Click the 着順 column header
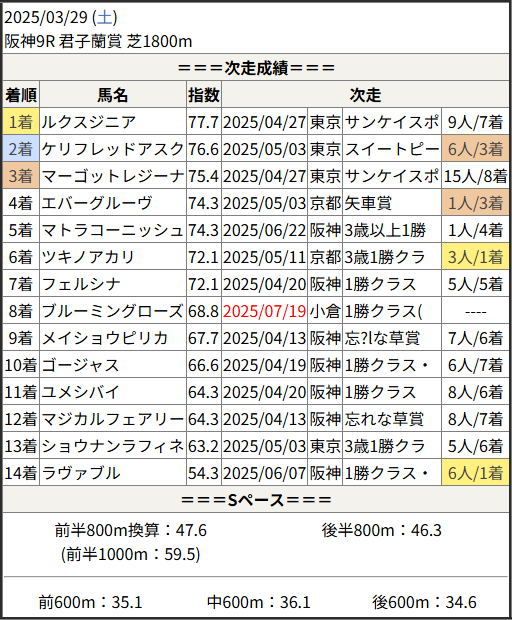Image resolution: width=512 pixels, height=620 pixels. tap(21, 95)
